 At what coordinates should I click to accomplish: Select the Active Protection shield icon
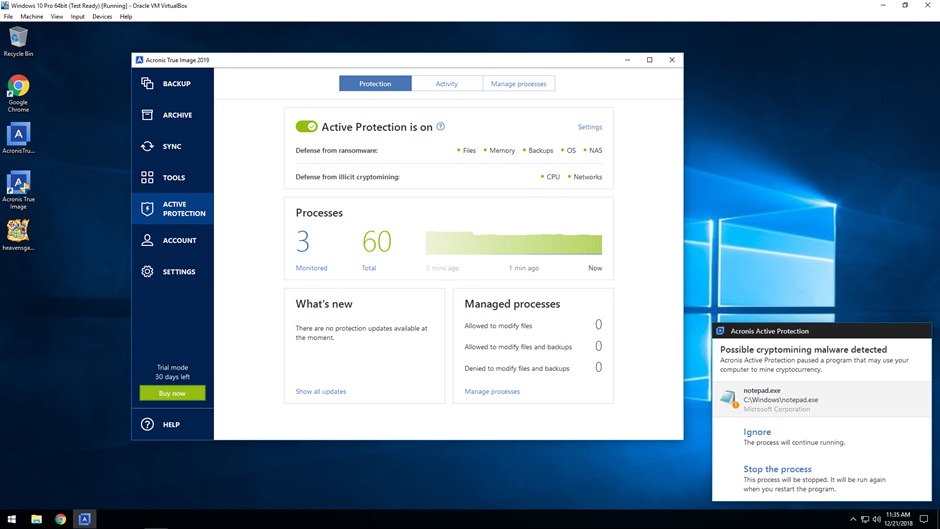(x=147, y=209)
